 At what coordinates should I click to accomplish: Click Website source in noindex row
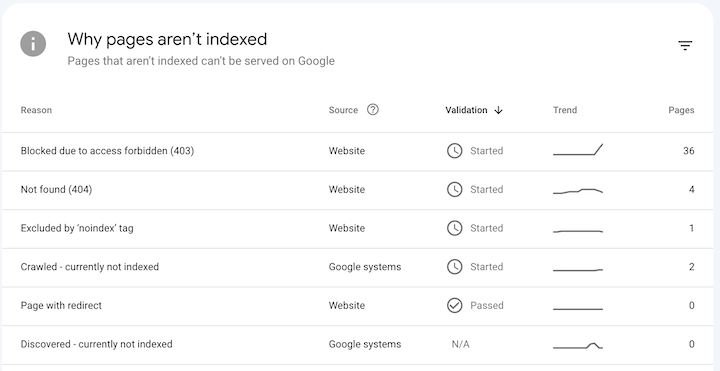click(x=347, y=228)
